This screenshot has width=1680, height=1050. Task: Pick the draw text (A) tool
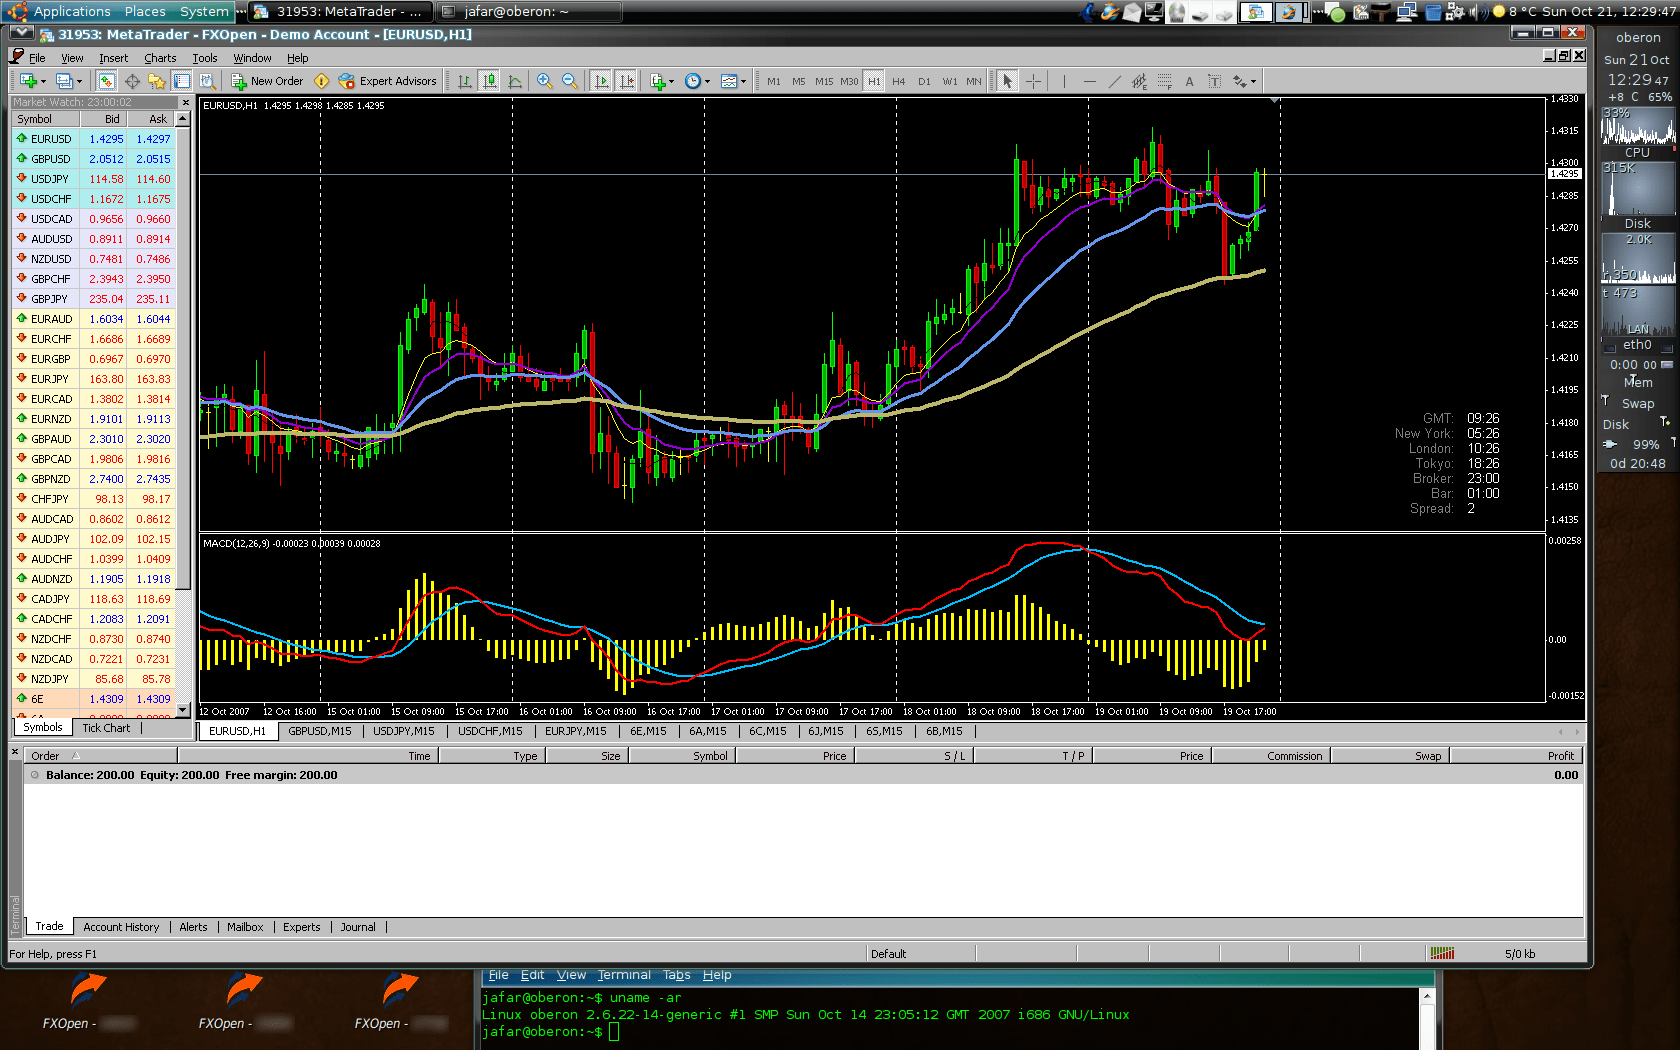tap(1189, 81)
